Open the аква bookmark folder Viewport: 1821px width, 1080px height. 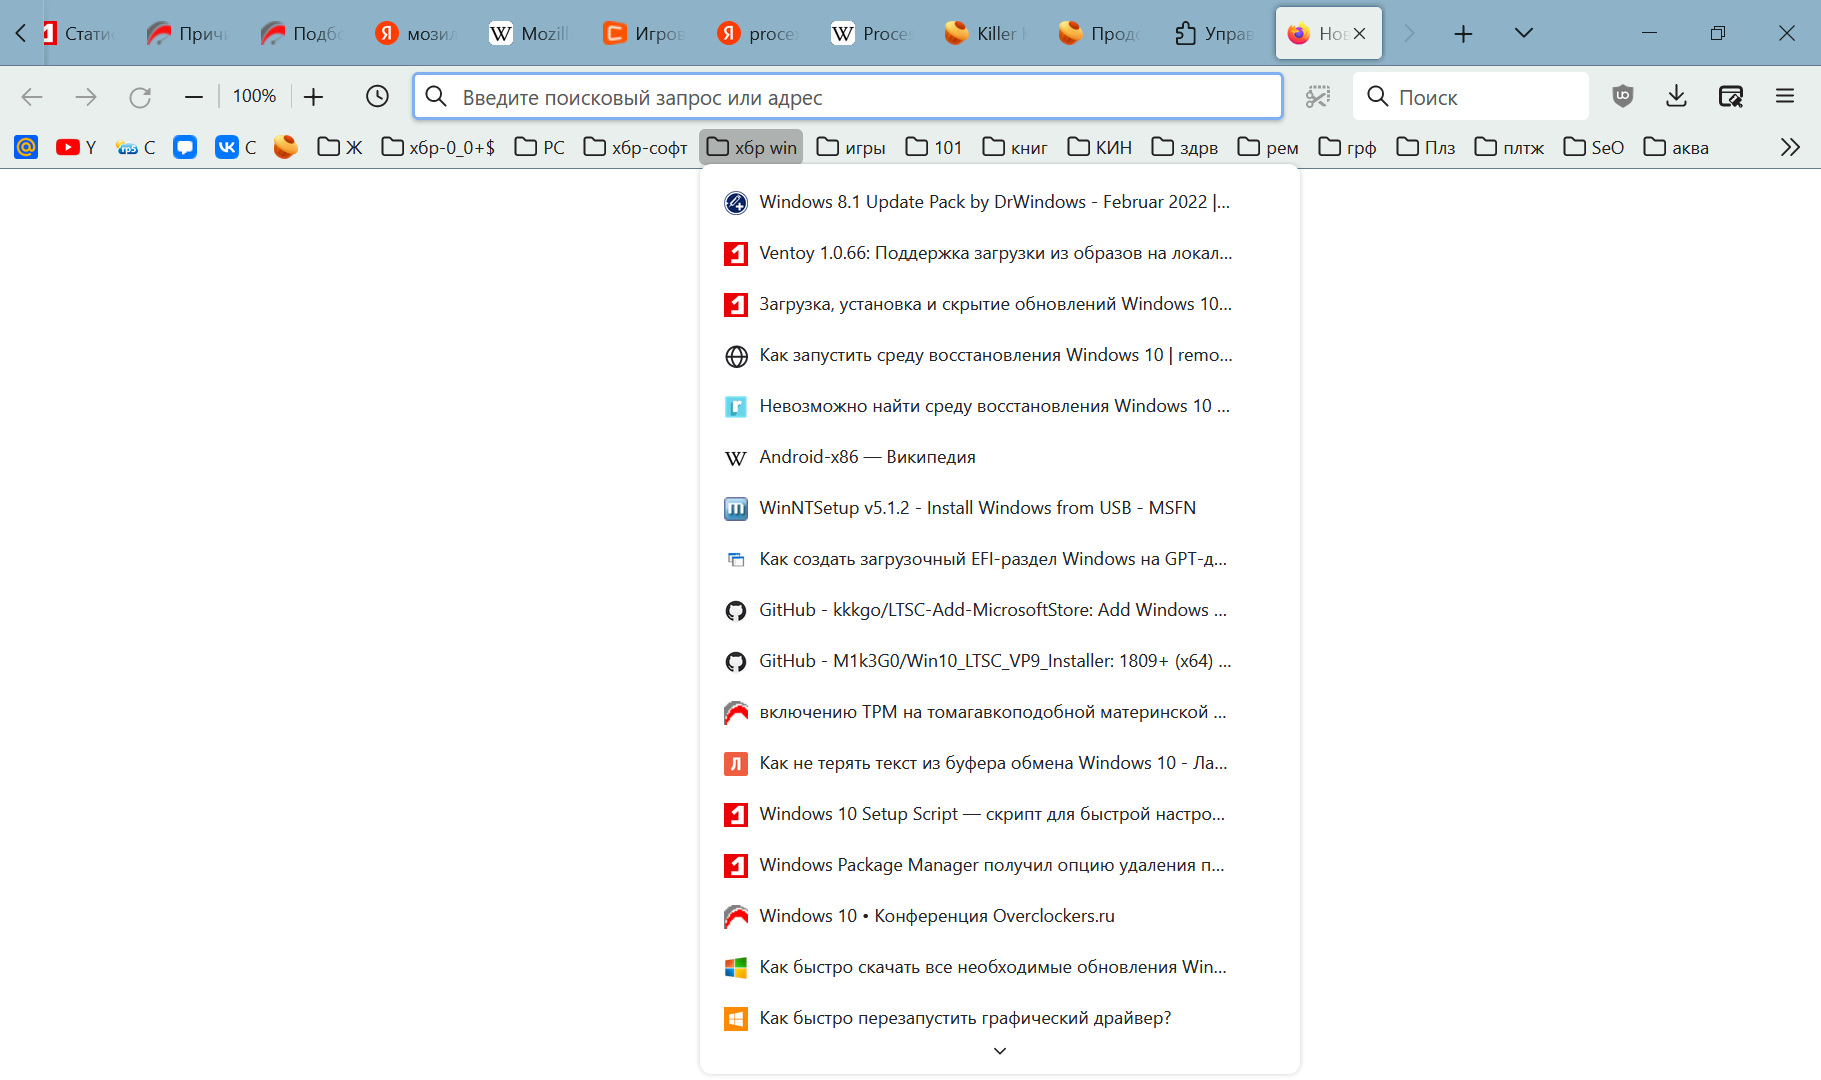(x=1676, y=147)
